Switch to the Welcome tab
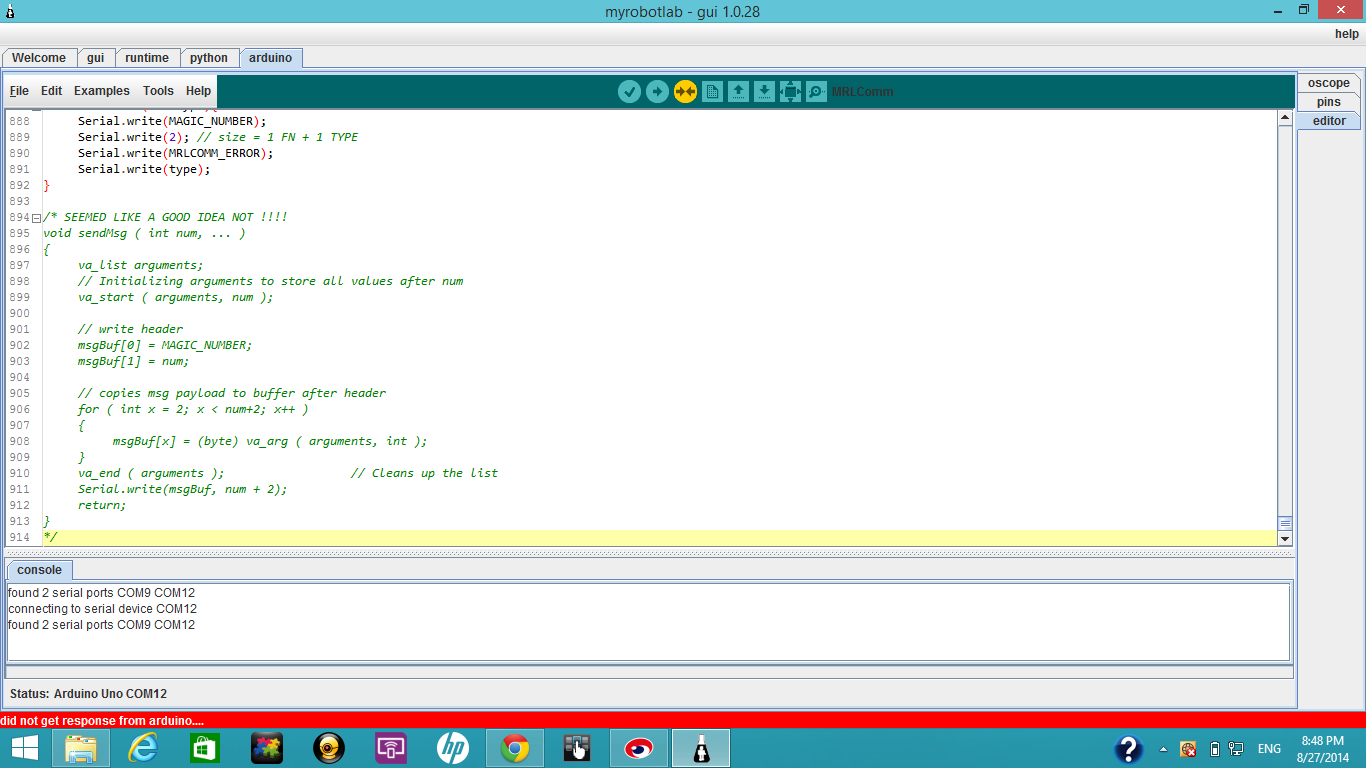The height and width of the screenshot is (768, 1366). pyautogui.click(x=39, y=58)
